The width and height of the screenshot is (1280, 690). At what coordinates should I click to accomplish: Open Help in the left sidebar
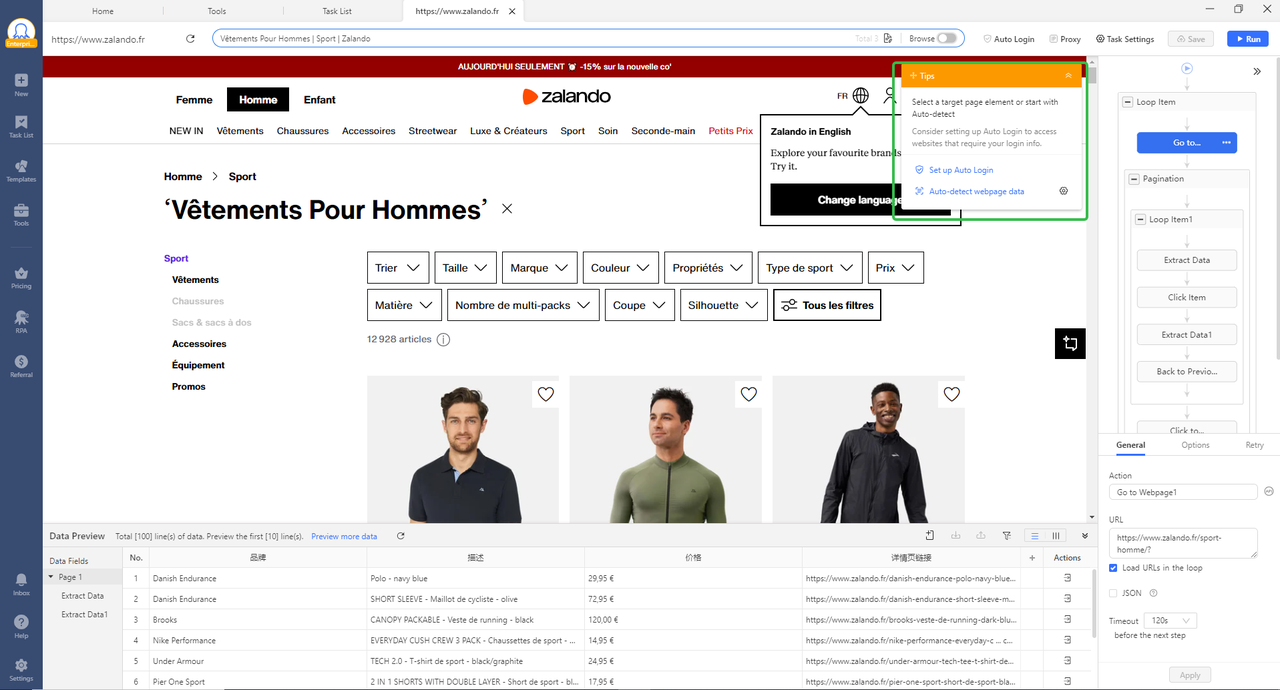click(21, 627)
